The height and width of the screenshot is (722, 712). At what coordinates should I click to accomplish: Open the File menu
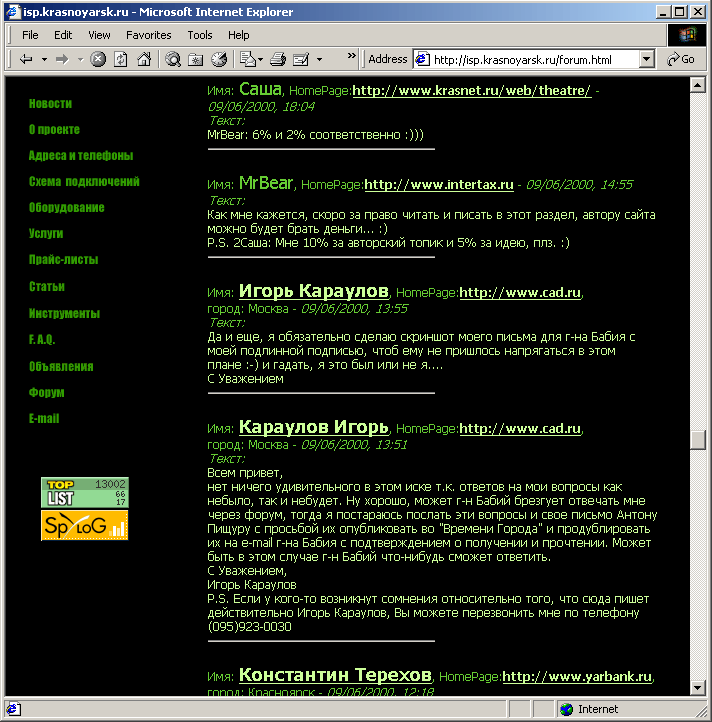30,35
